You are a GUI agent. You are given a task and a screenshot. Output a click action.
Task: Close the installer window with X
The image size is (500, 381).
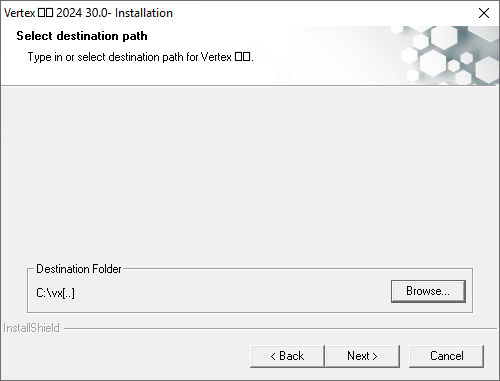point(484,13)
